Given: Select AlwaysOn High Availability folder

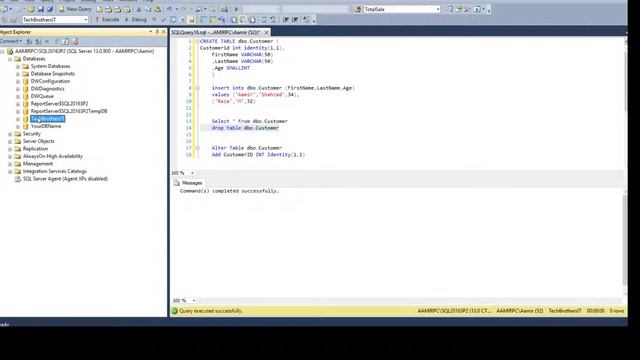Looking at the screenshot, I should point(53,156).
